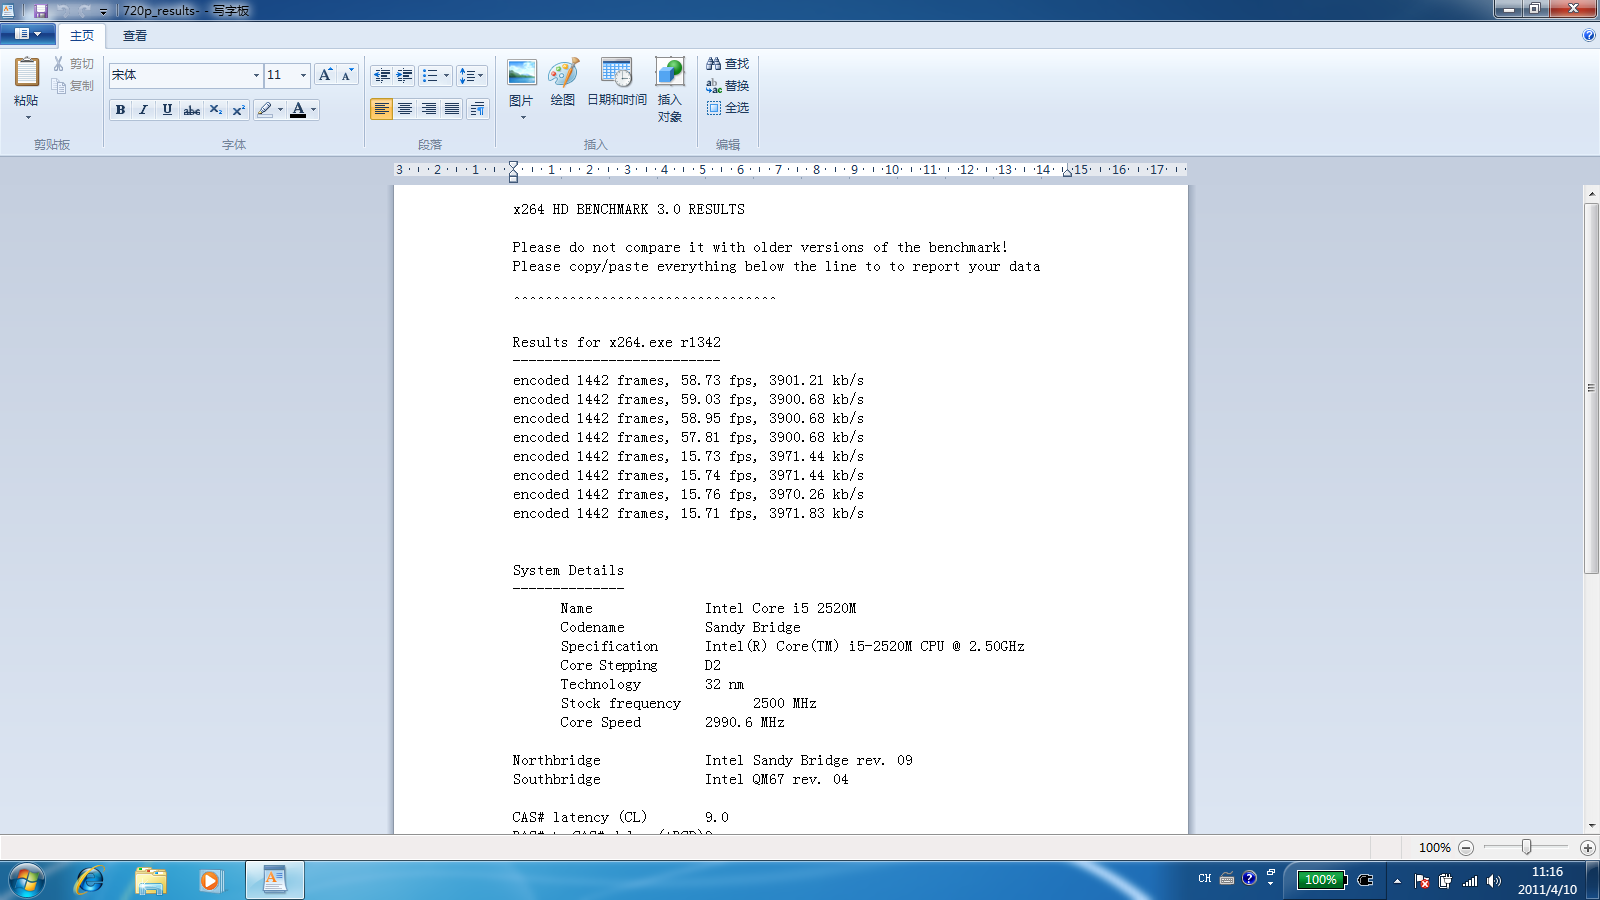Show hidden tray icons arrow
This screenshot has width=1600, height=900.
click(1397, 881)
